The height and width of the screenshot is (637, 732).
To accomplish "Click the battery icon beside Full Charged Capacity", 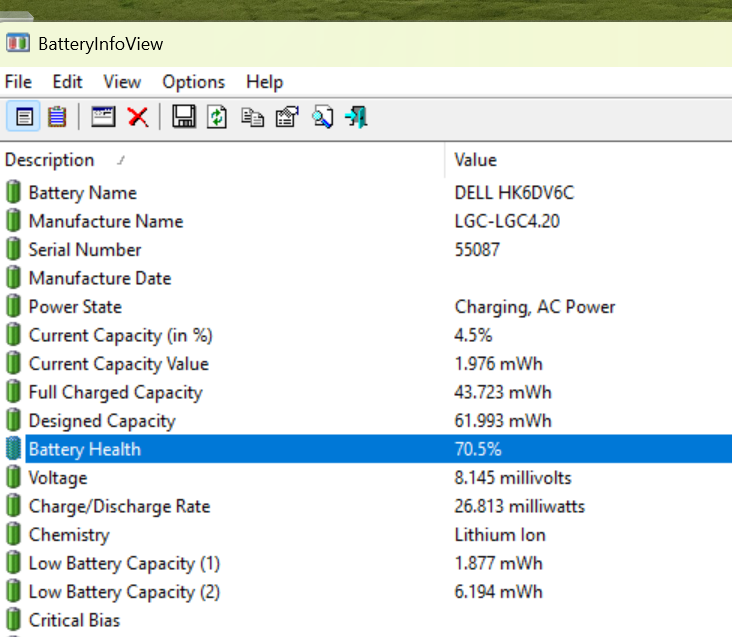I will [x=14, y=392].
